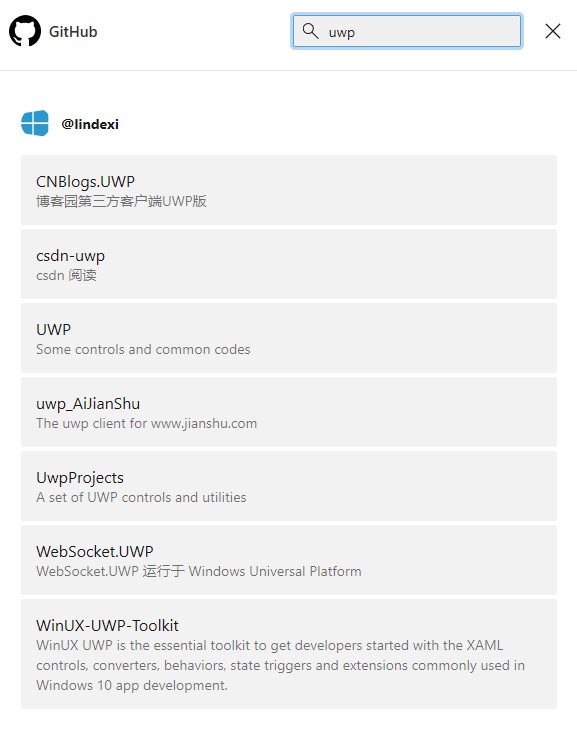Viewport: 577px width, 730px height.
Task: Open the csdn-uwp repository
Action: coord(289,264)
